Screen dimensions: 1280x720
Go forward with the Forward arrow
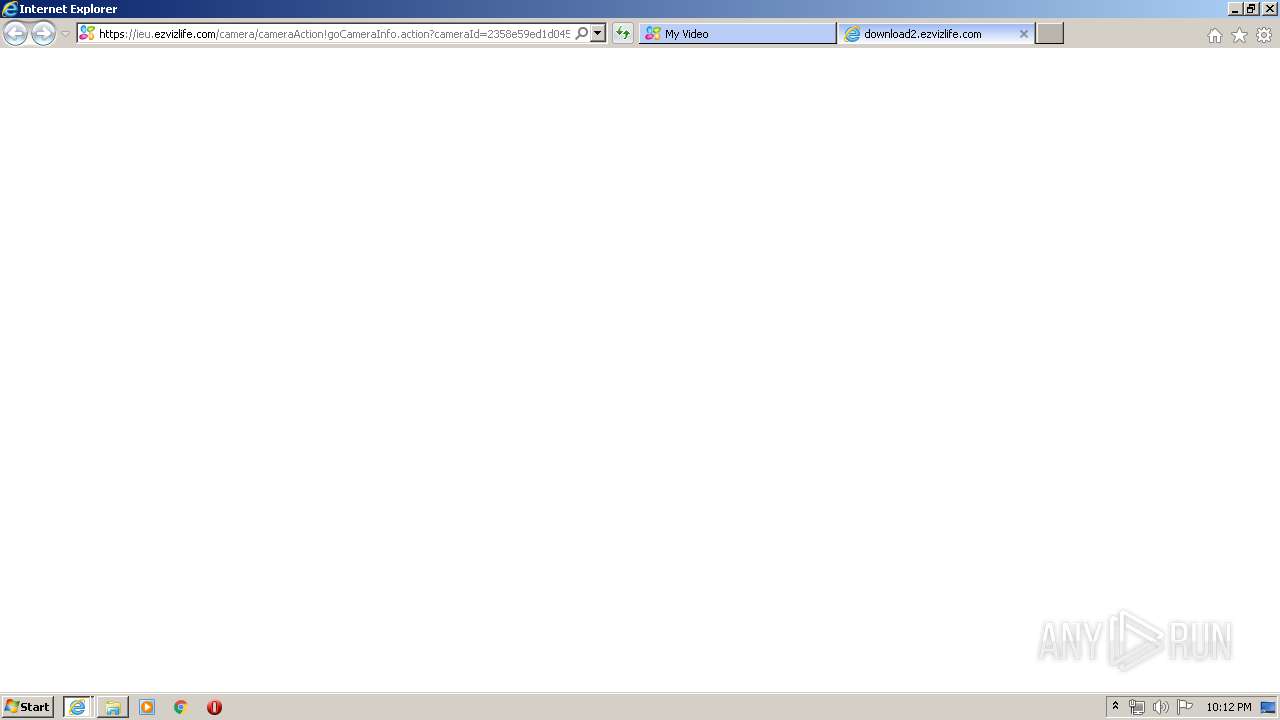[x=43, y=33]
